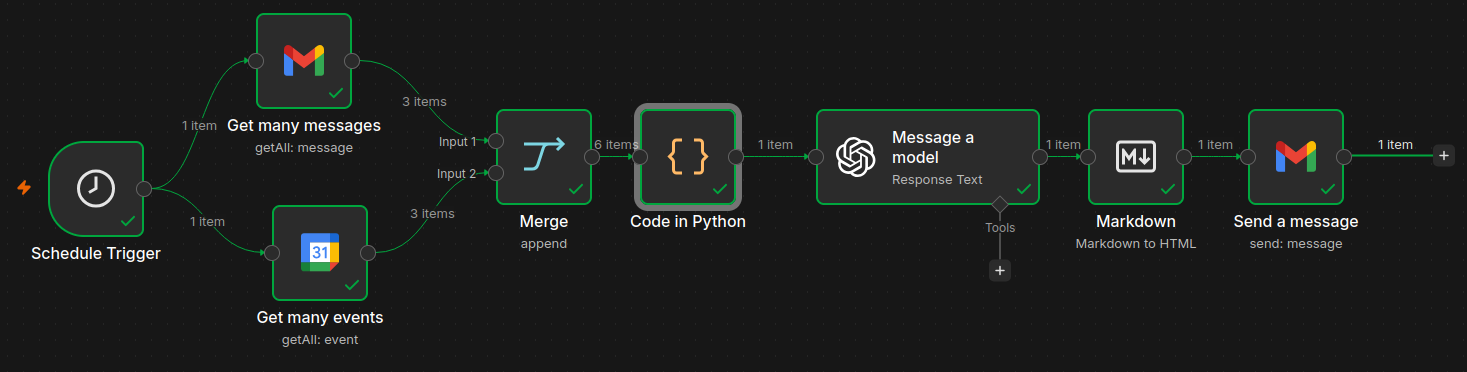The image size is (1467, 372).
Task: Click the Response Text subtitle
Action: click(937, 180)
